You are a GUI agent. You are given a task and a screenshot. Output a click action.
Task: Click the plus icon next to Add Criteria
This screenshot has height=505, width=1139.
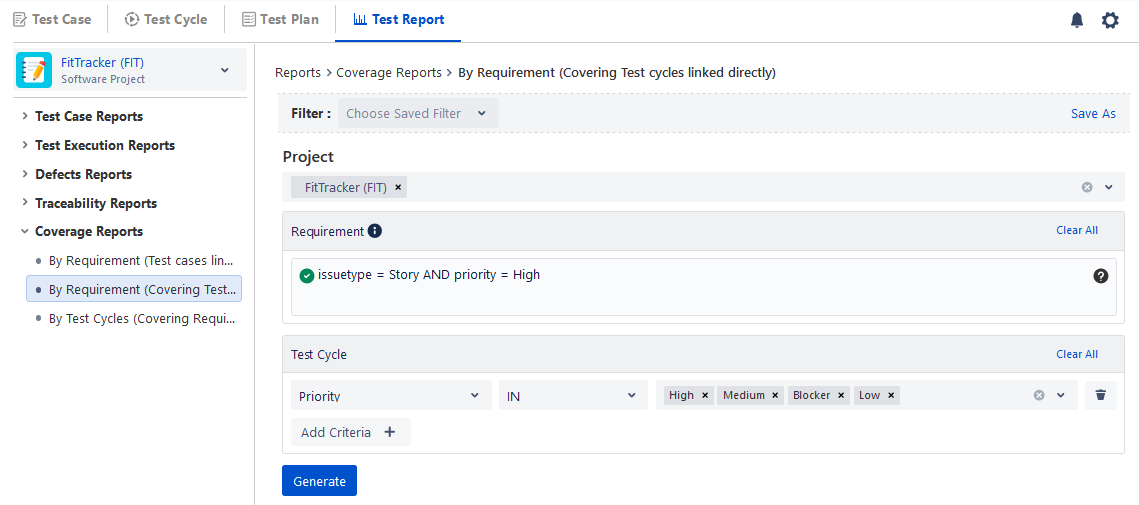pyautogui.click(x=390, y=432)
